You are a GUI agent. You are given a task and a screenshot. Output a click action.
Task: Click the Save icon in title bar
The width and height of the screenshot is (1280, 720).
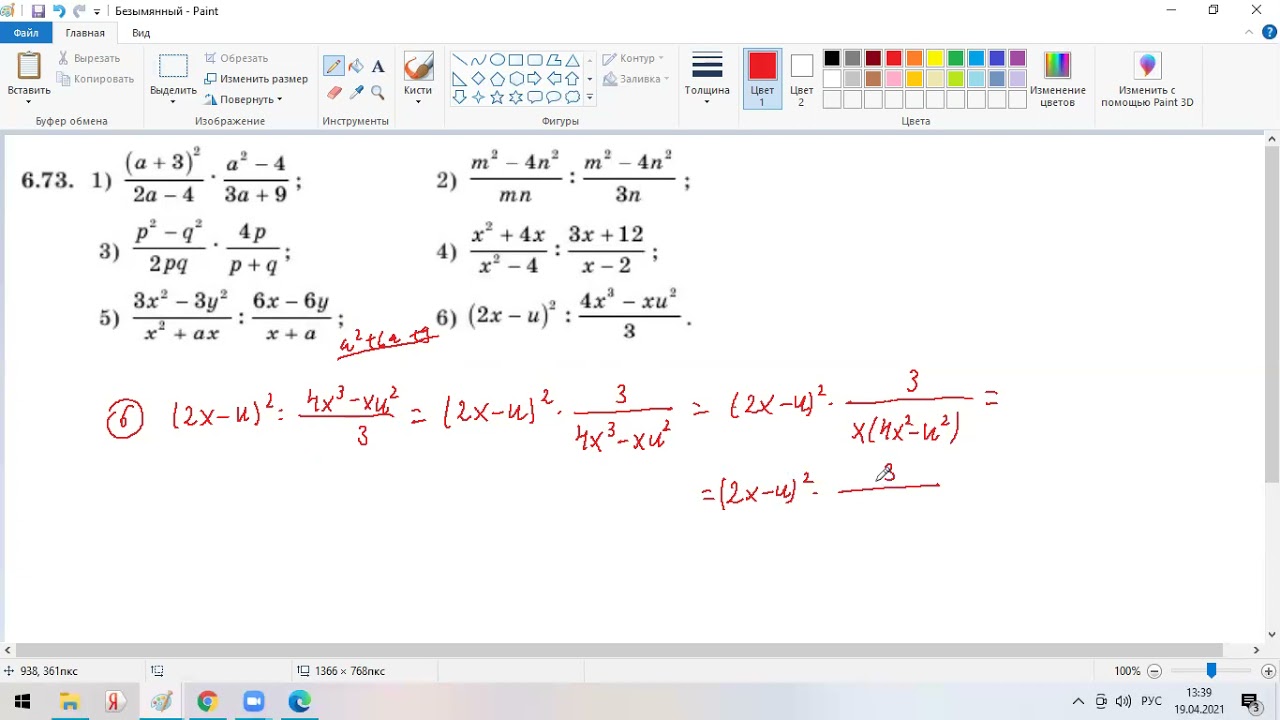(x=38, y=11)
